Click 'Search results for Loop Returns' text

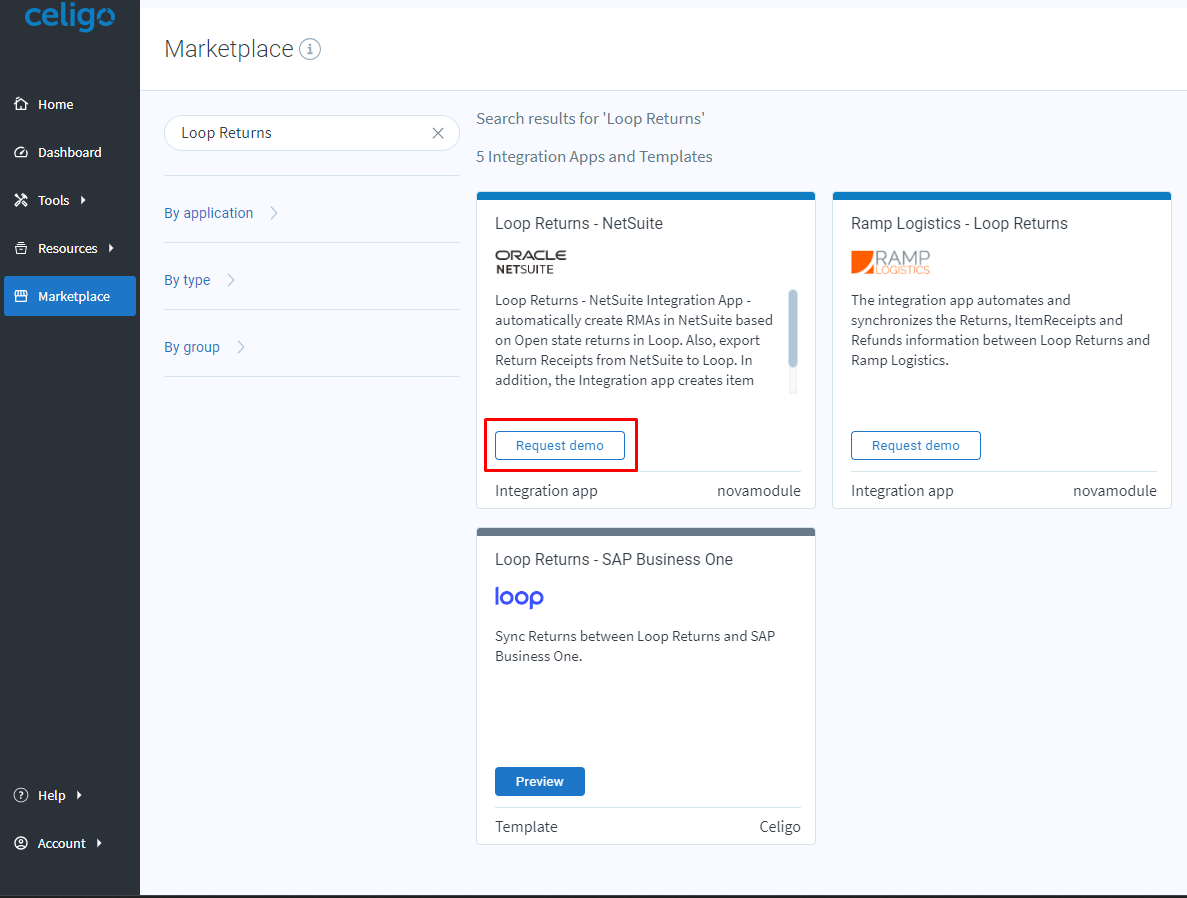[590, 119]
